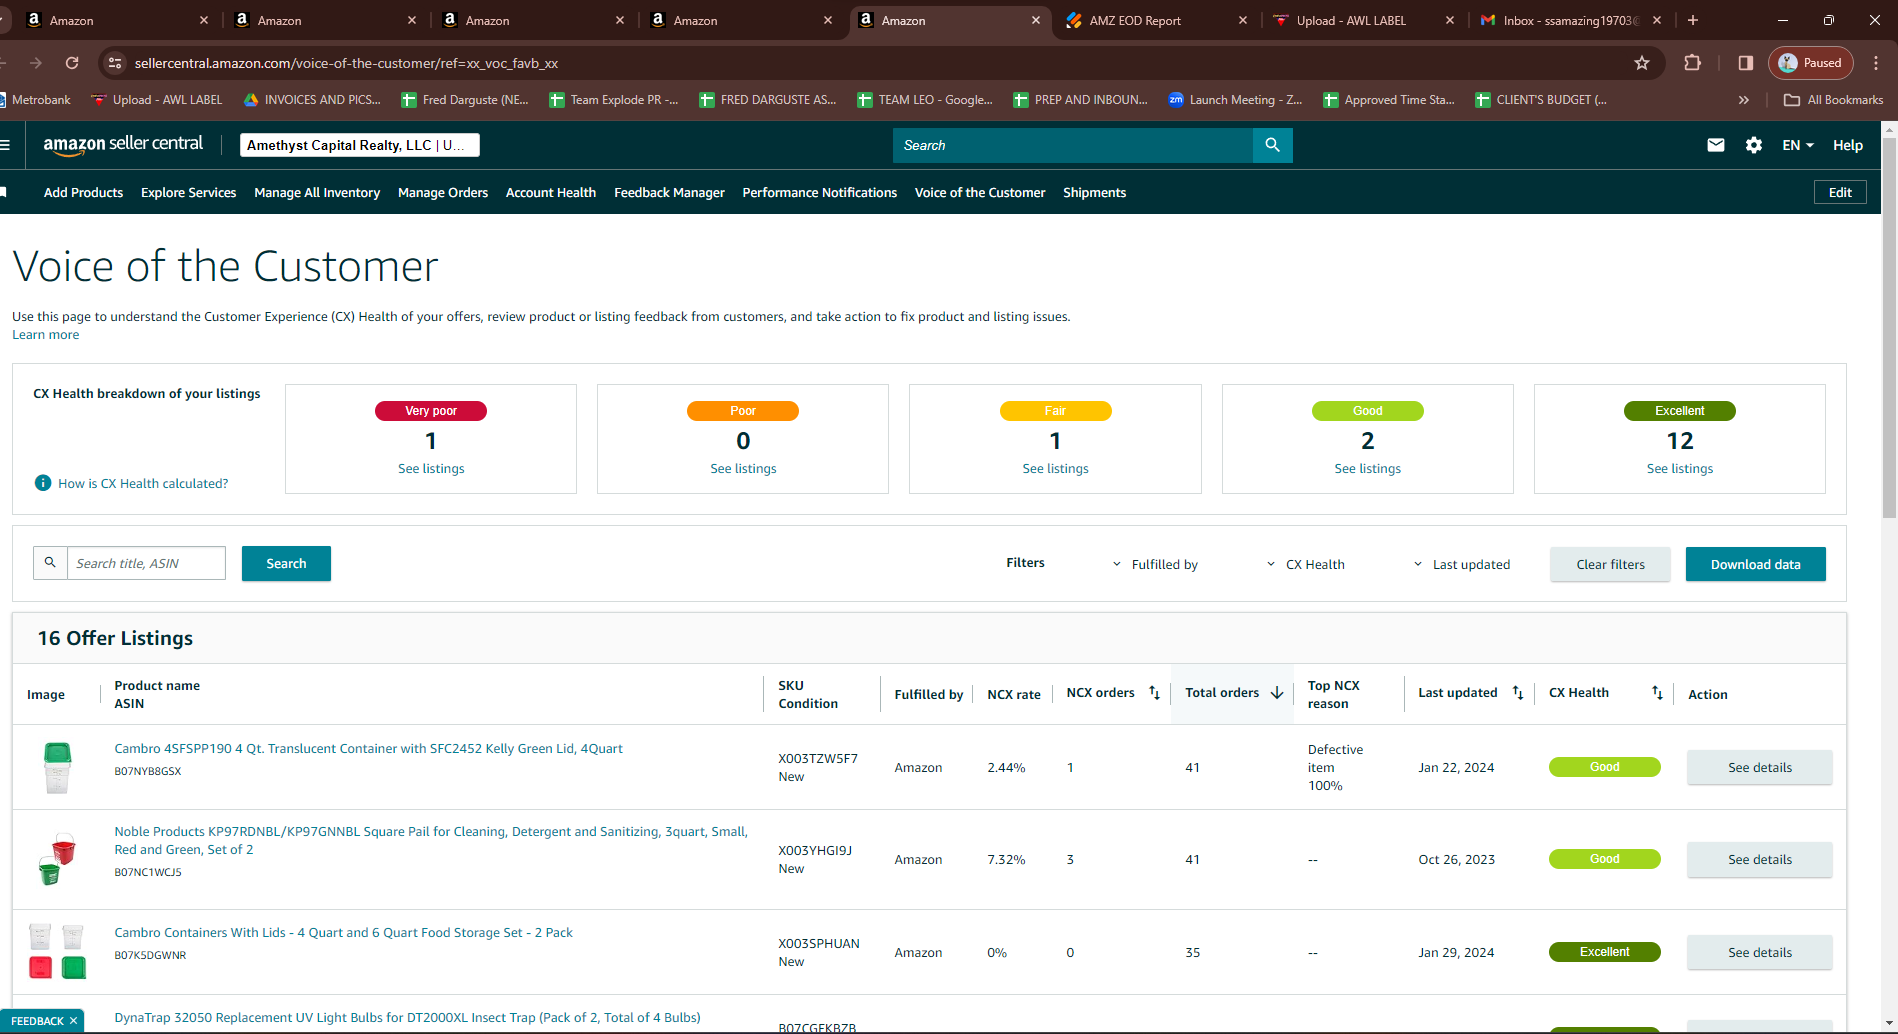This screenshot has height=1034, width=1898.
Task: Bookmark this page with the star icon
Action: 1642,63
